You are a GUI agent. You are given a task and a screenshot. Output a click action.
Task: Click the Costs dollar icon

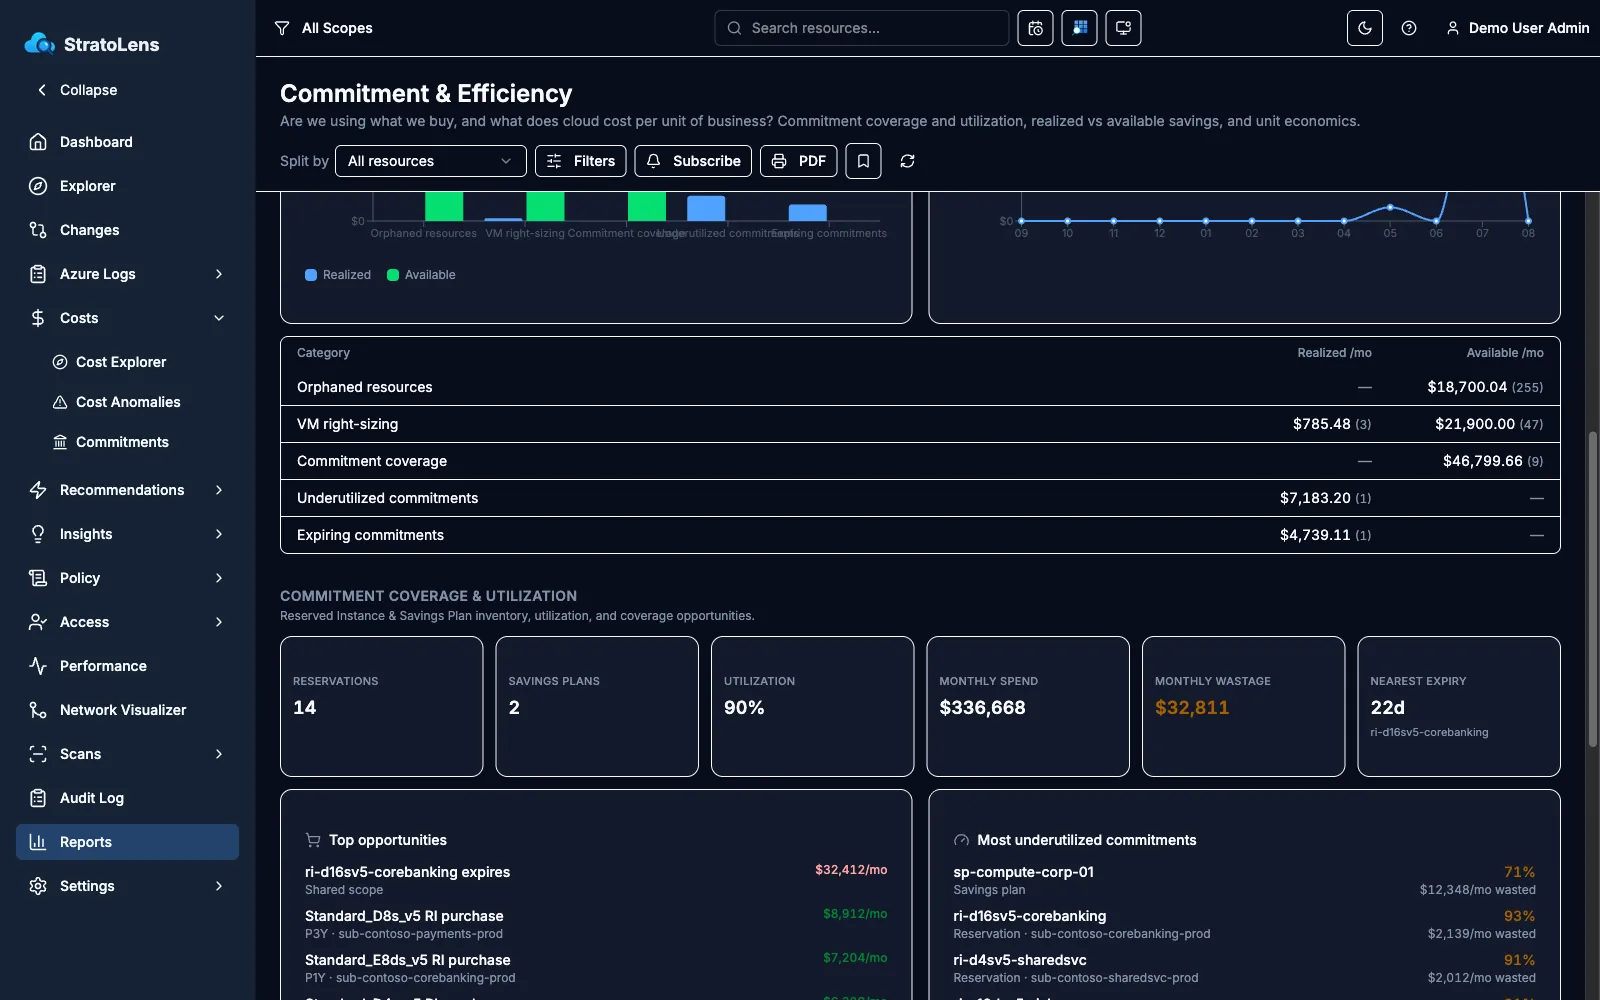[x=38, y=318]
